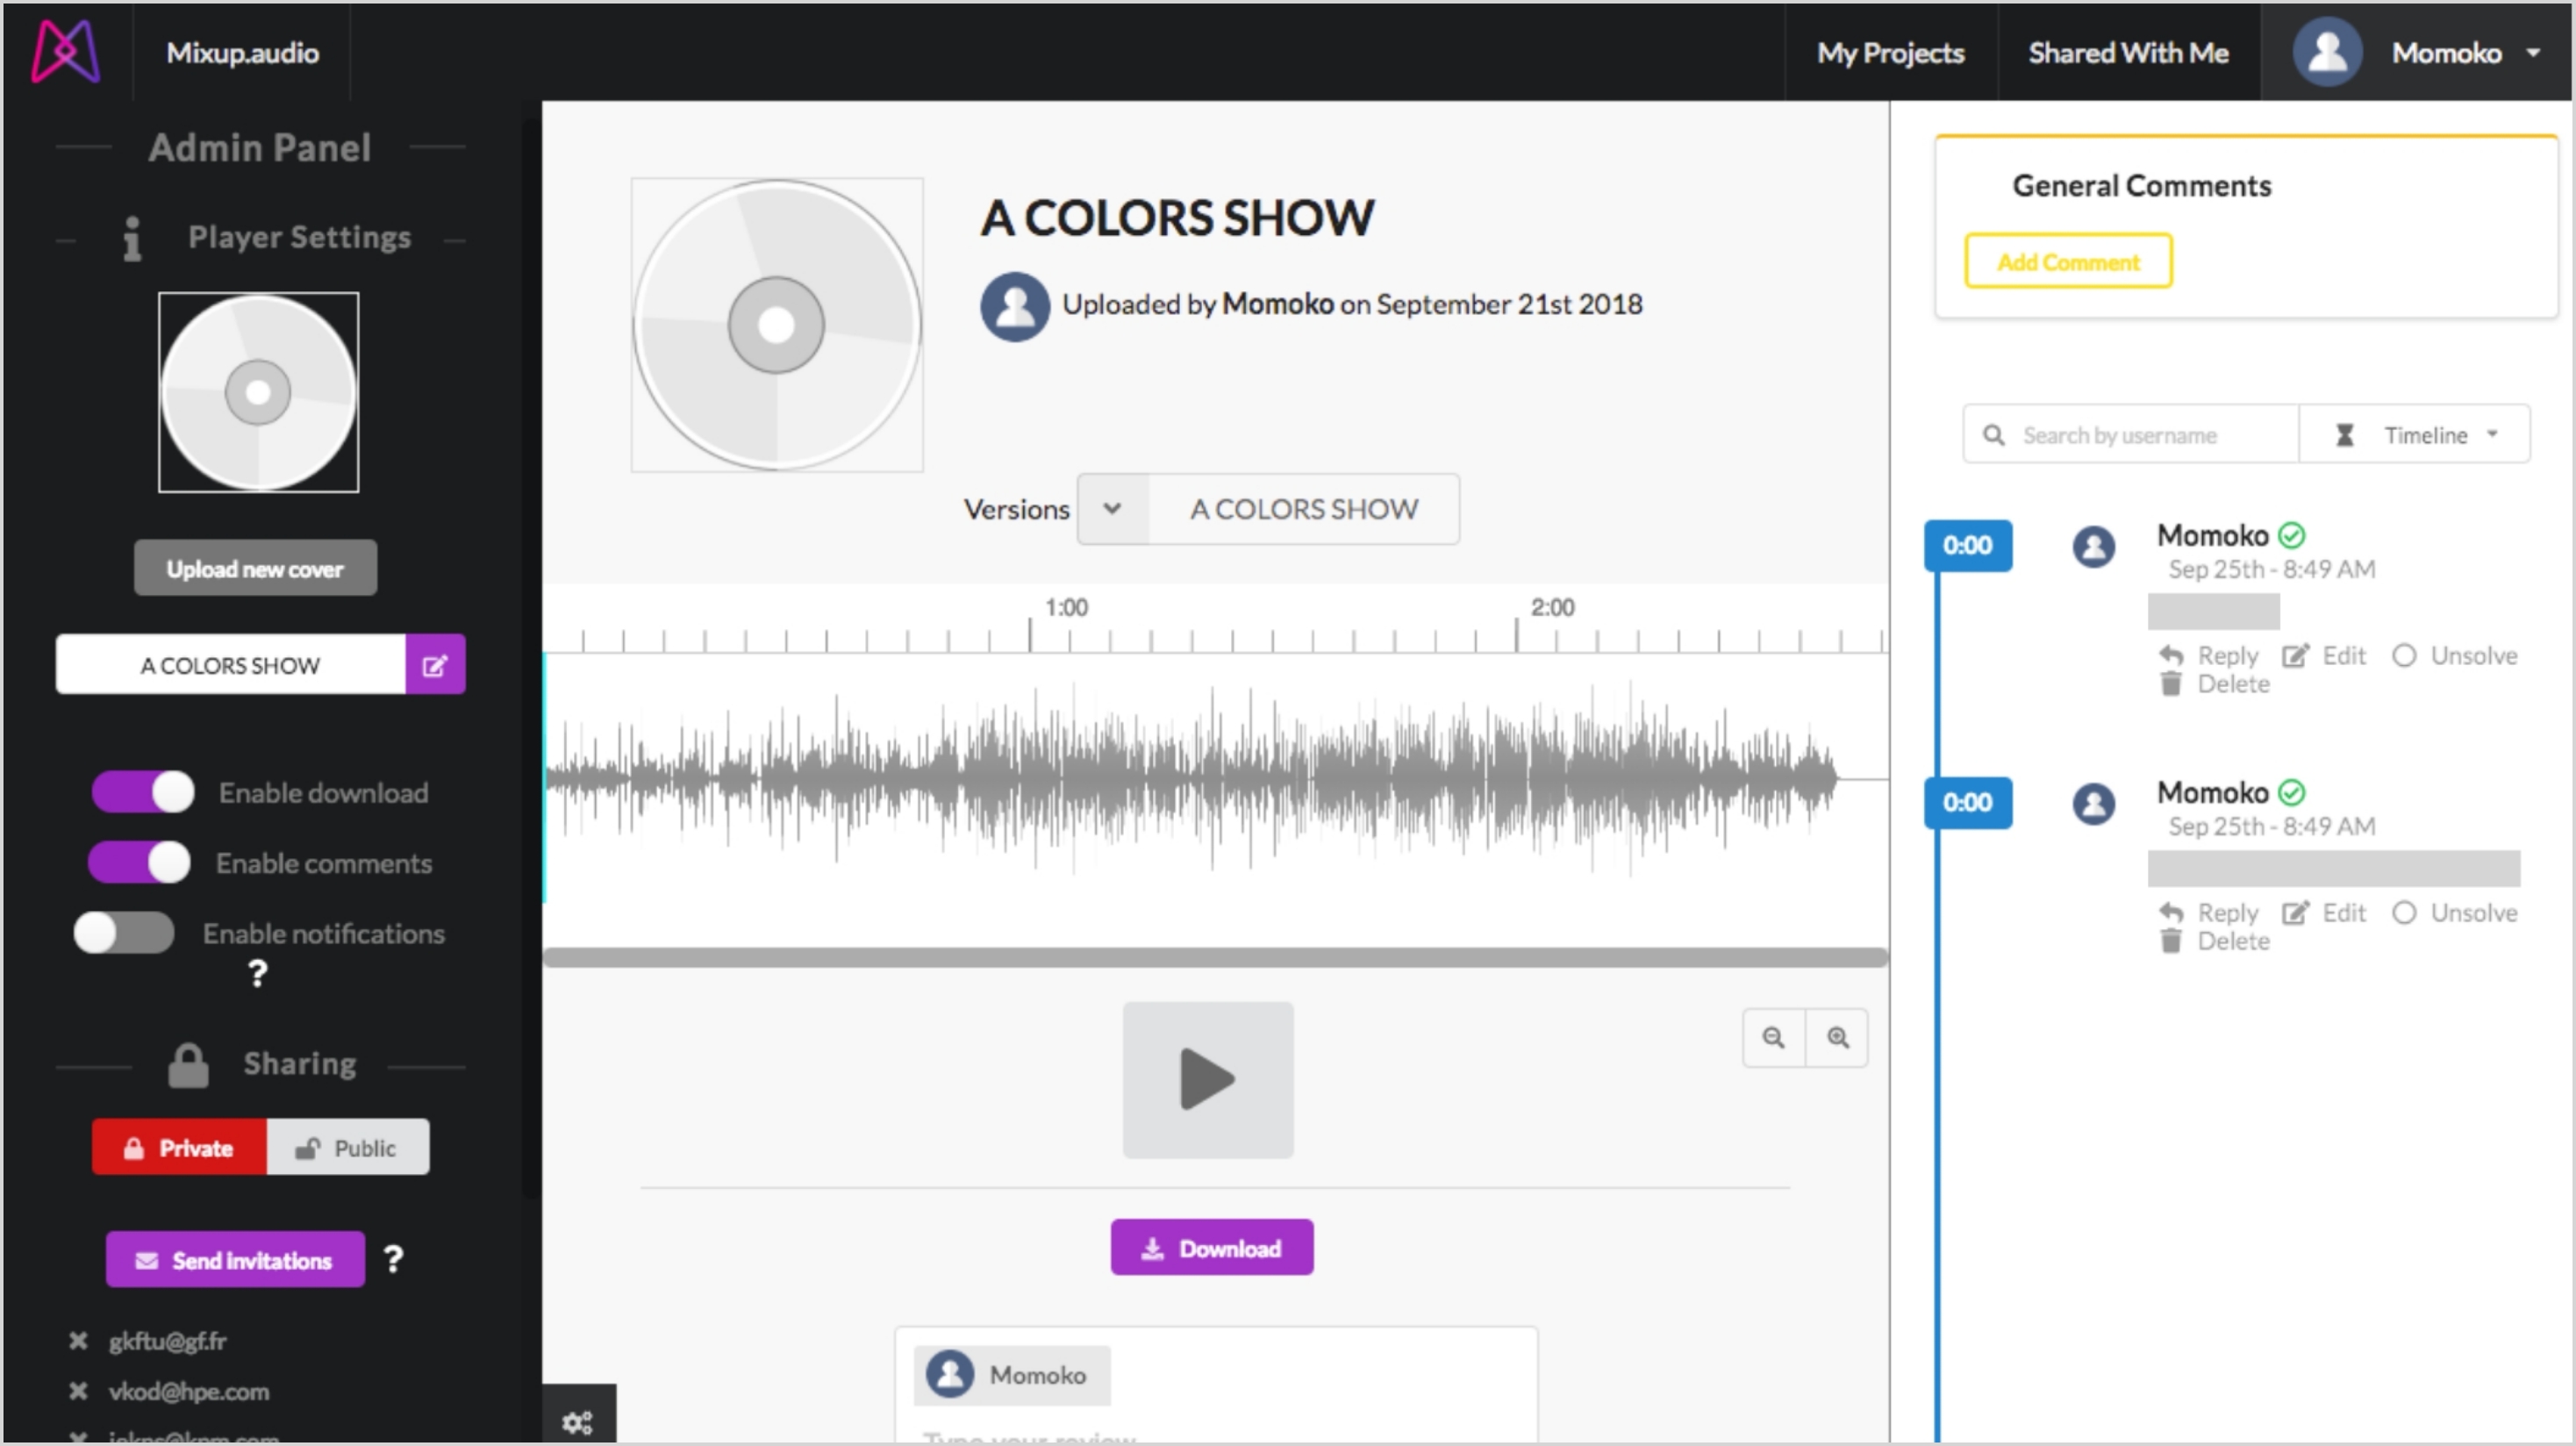
Task: Open Shared With Me
Action: coord(2128,53)
